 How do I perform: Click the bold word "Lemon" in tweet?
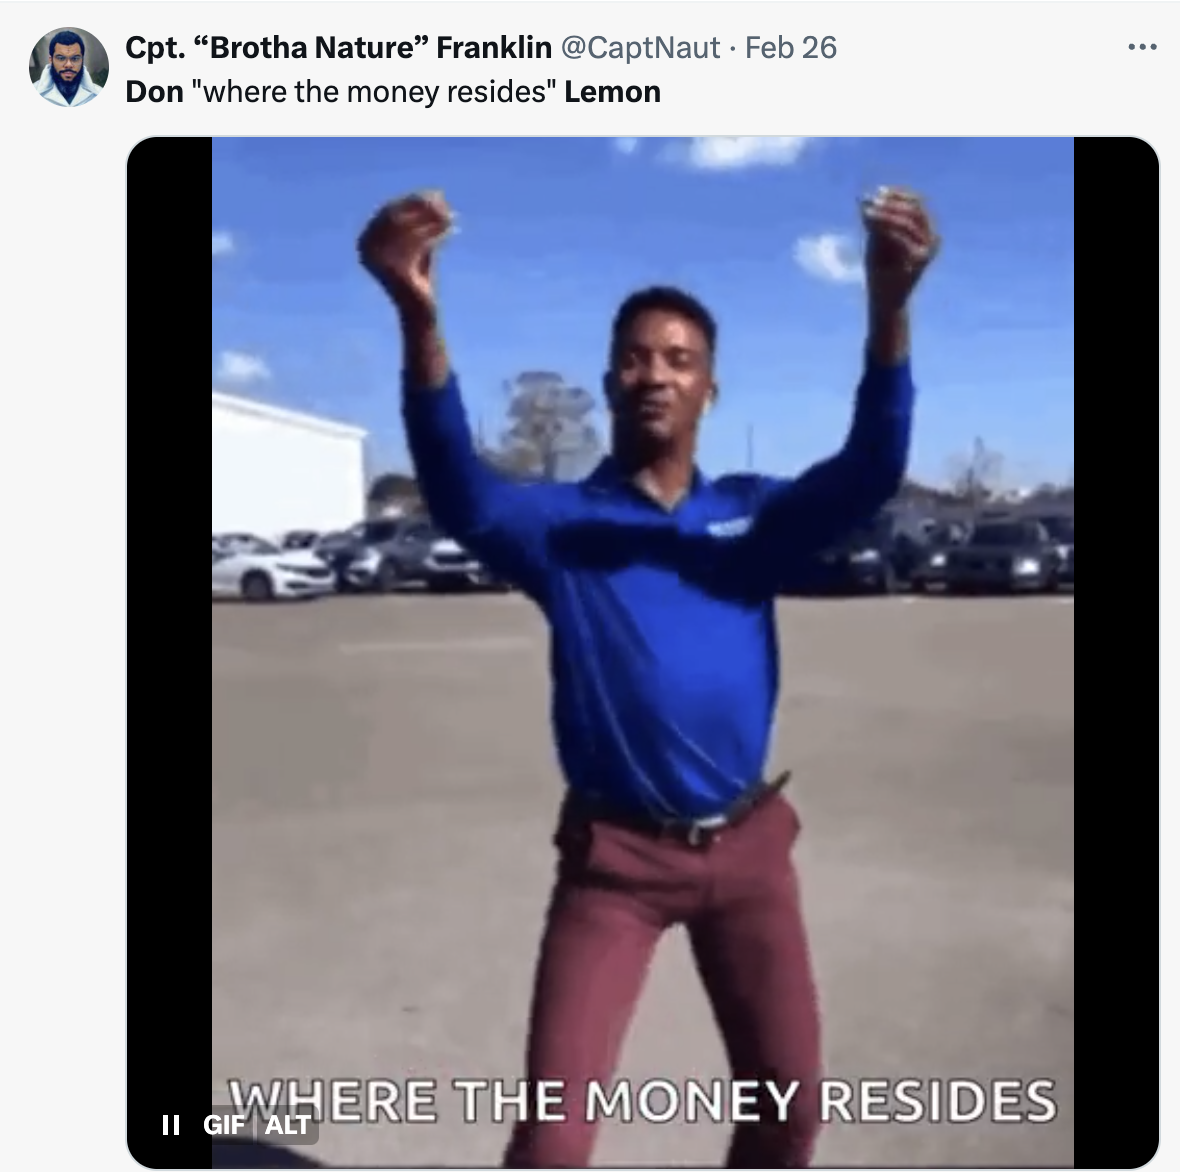click(613, 92)
